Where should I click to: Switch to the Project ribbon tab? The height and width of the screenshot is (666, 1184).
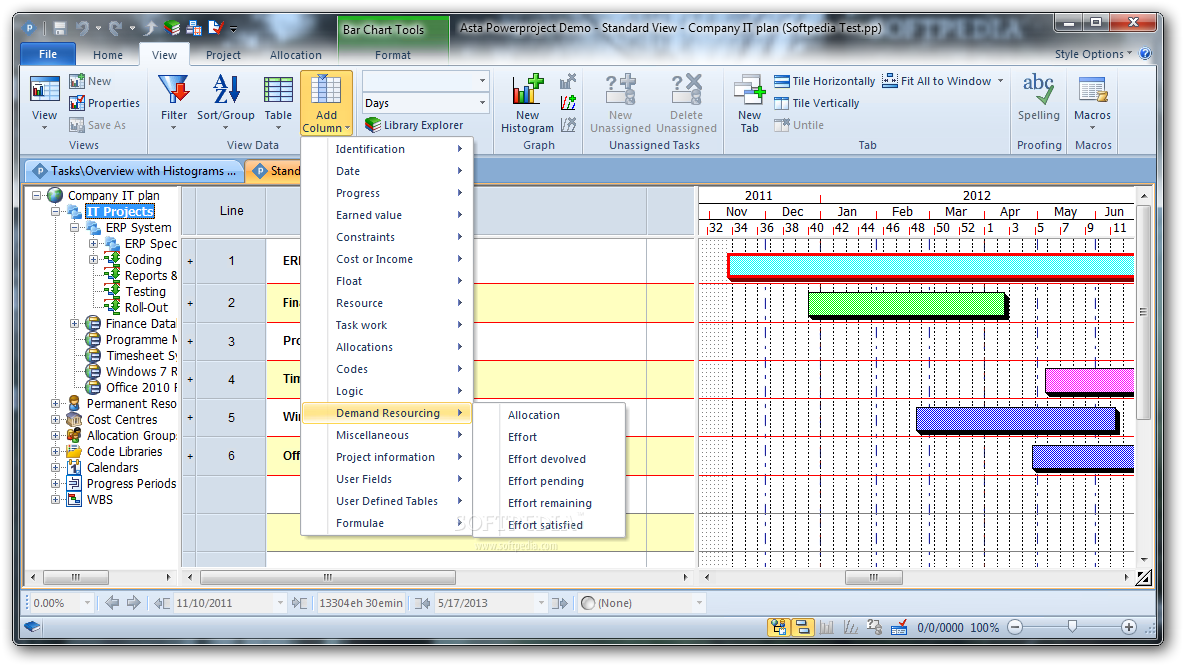click(224, 54)
